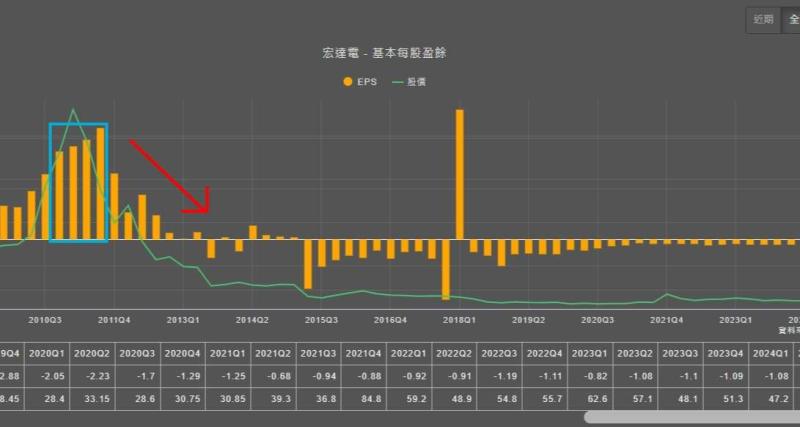This screenshot has width=800, height=427.
Task: Click the 2021Q4 x-axis label
Action: coord(667,320)
